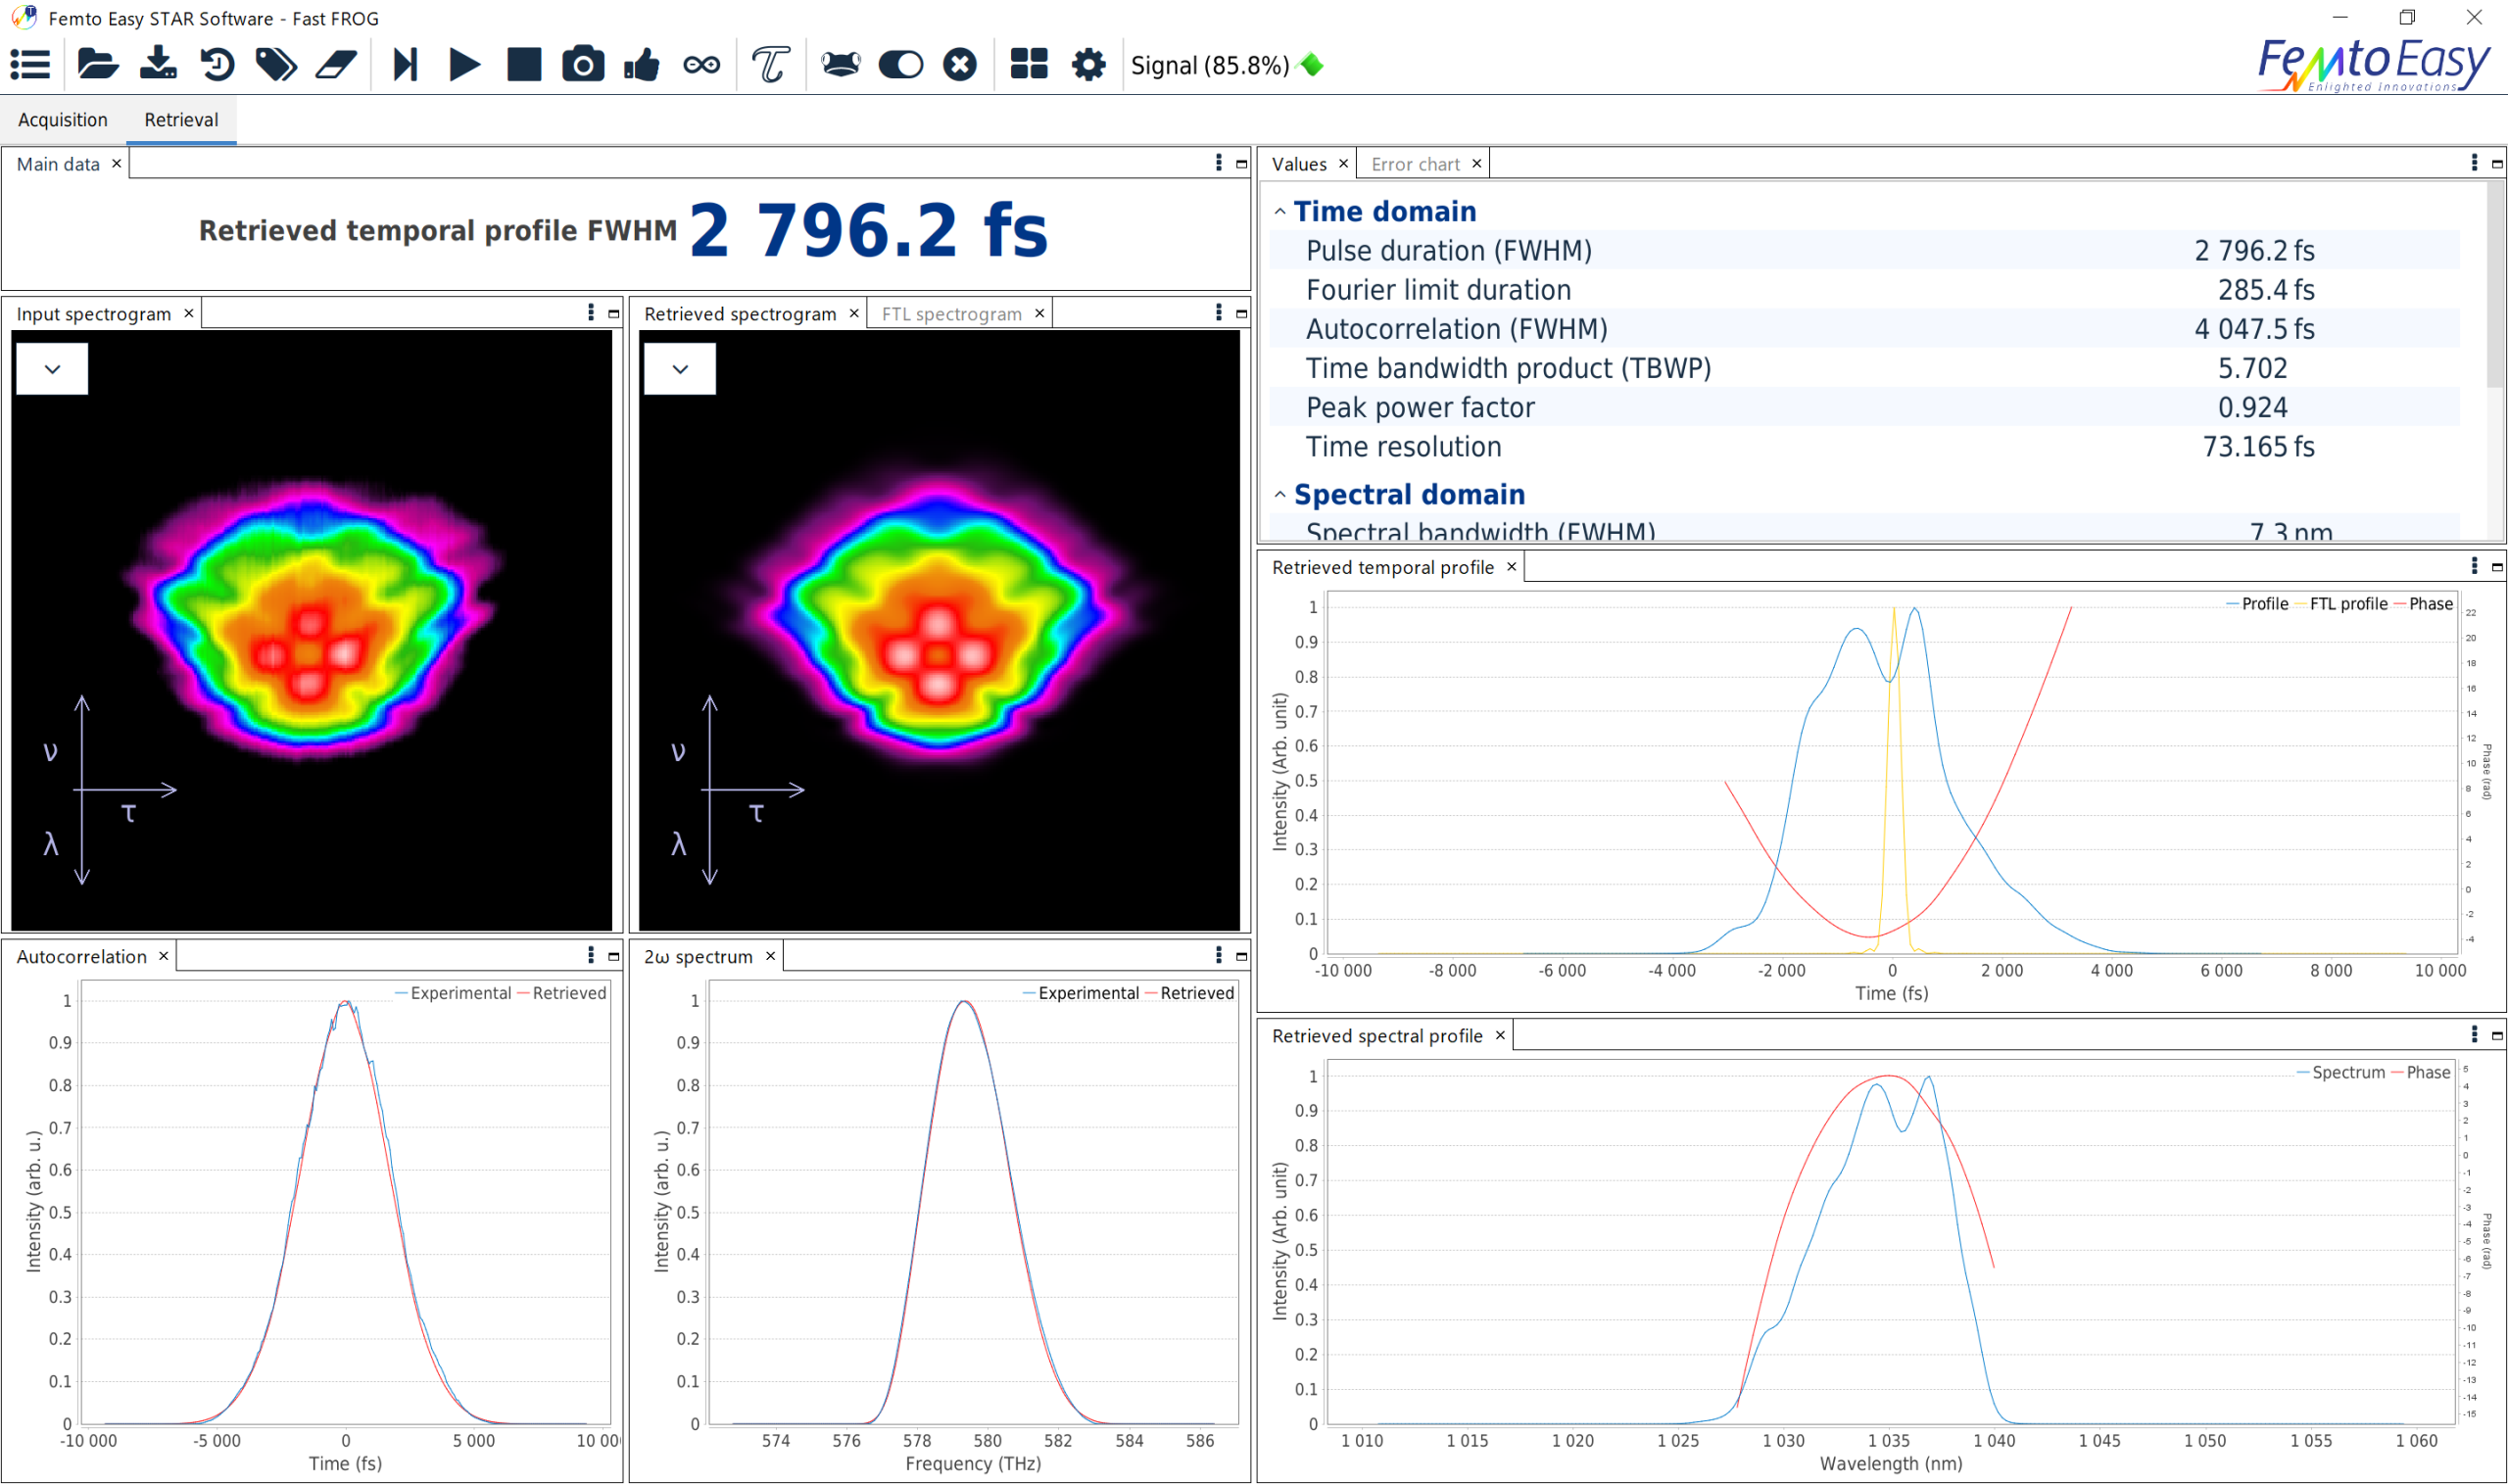This screenshot has height=1484, width=2508.
Task: Switch to the Acquisition tab
Action: 63,120
